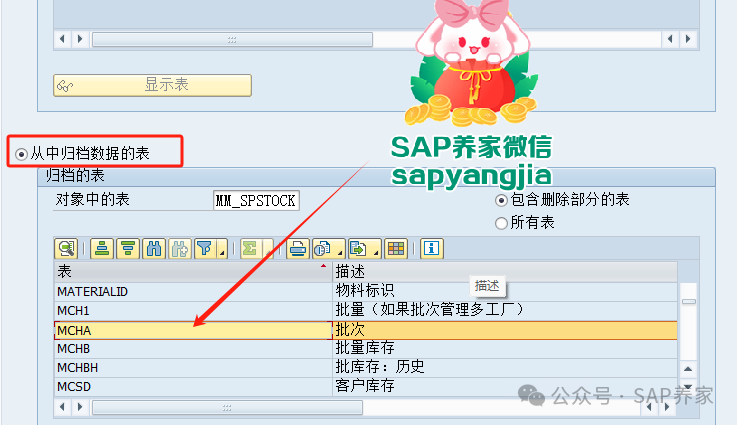The width and height of the screenshot is (737, 425).
Task: Click the 客户库存 description cell
Action: click(x=505, y=386)
